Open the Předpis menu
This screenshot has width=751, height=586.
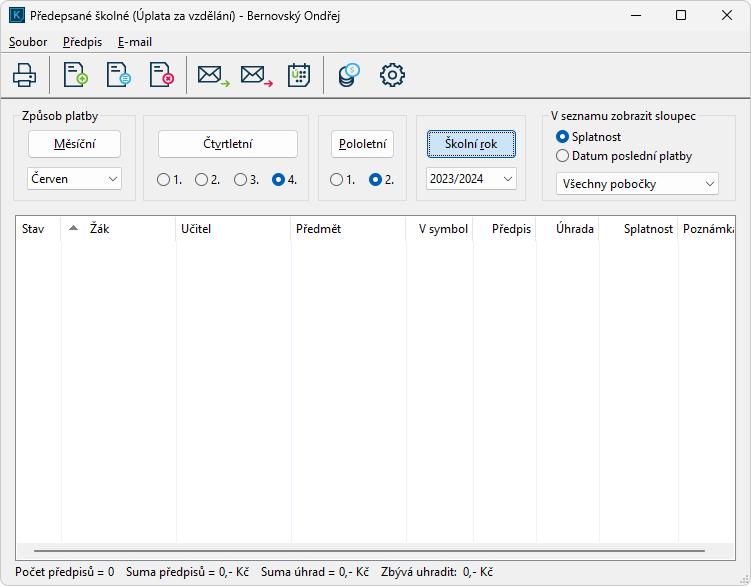(82, 42)
